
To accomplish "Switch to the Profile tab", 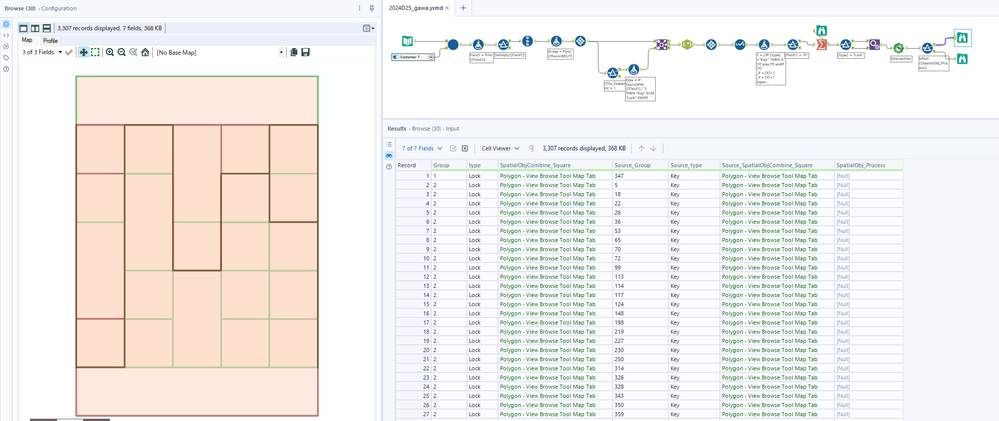I will point(50,41).
